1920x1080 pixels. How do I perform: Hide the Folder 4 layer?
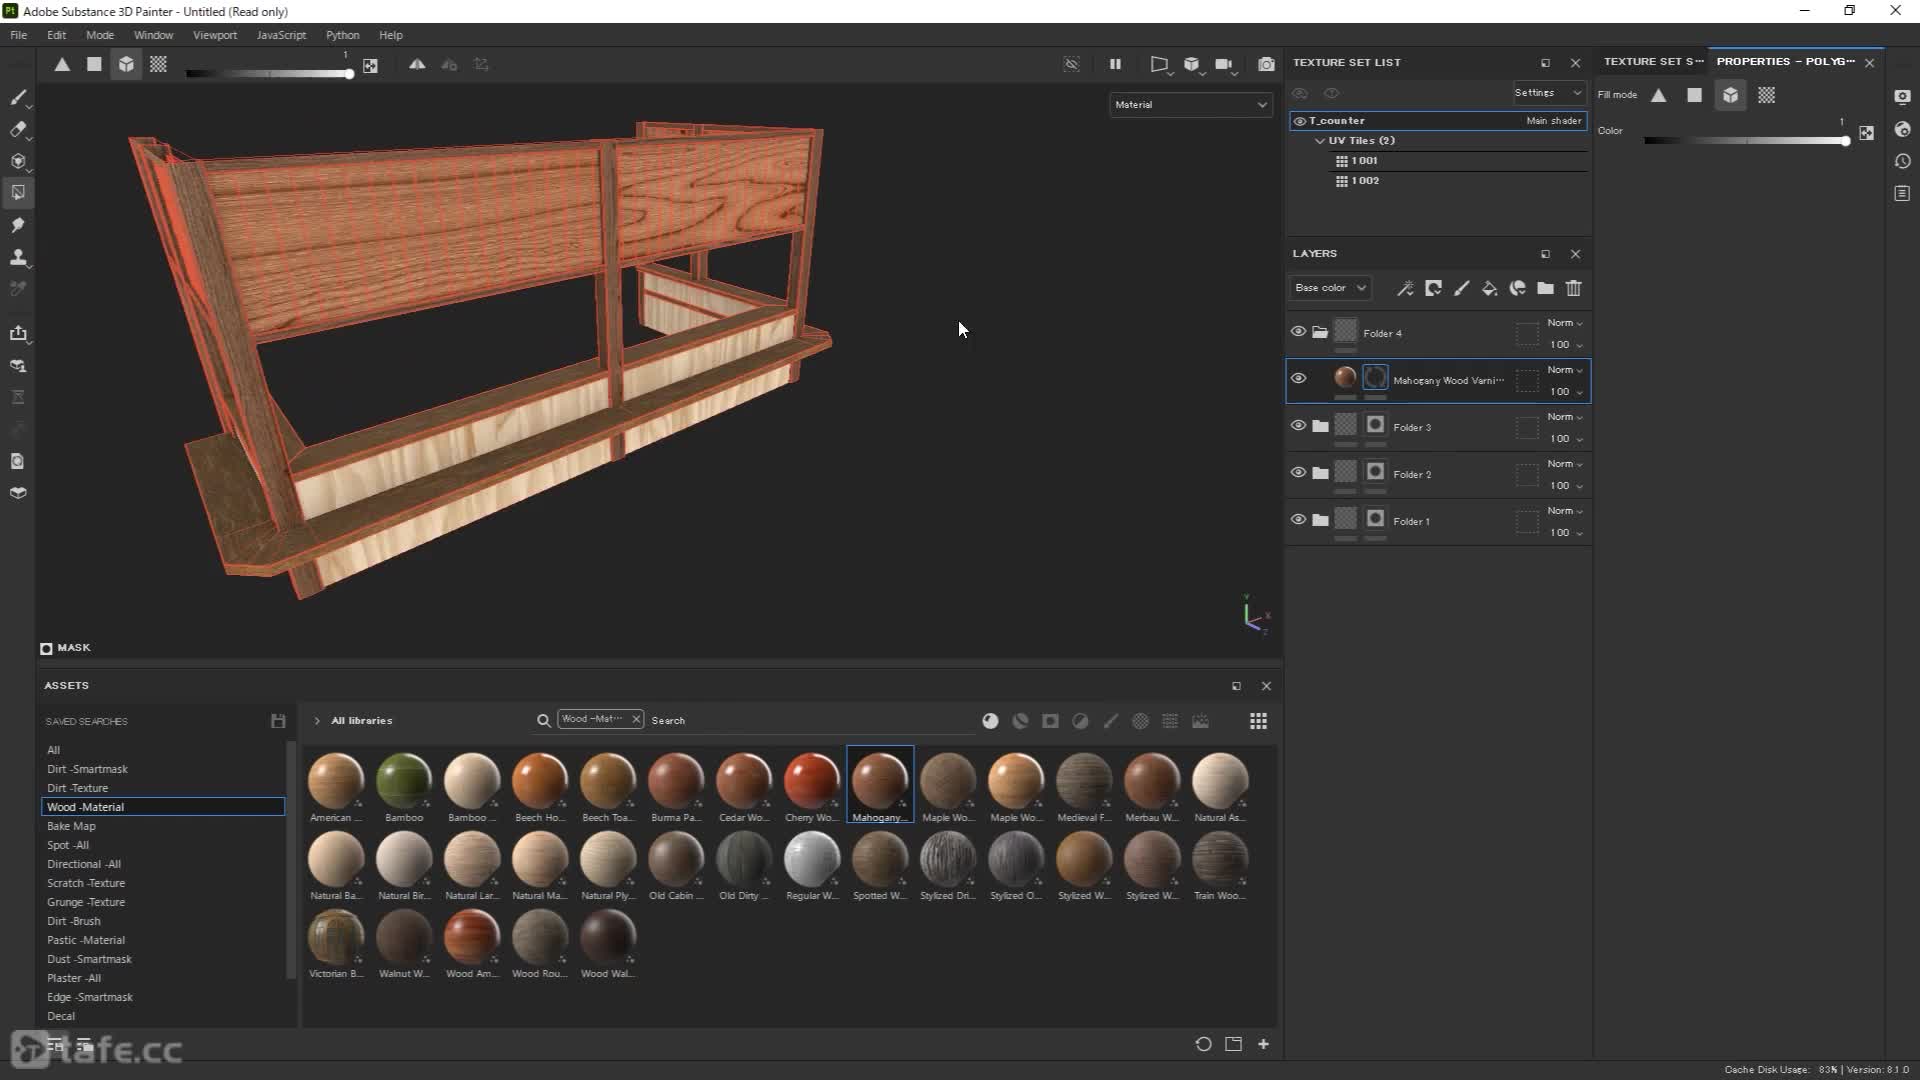(1298, 332)
